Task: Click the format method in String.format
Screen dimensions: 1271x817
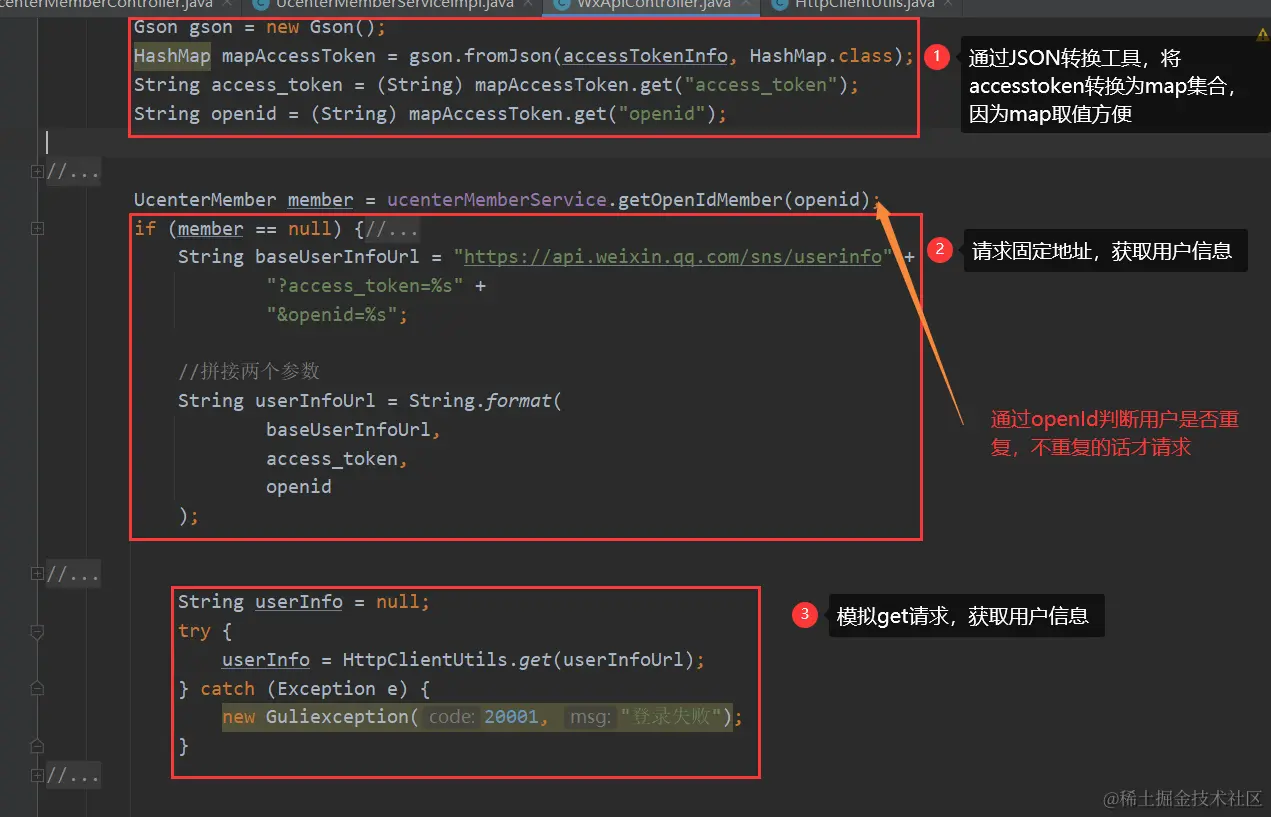Action: (518, 401)
